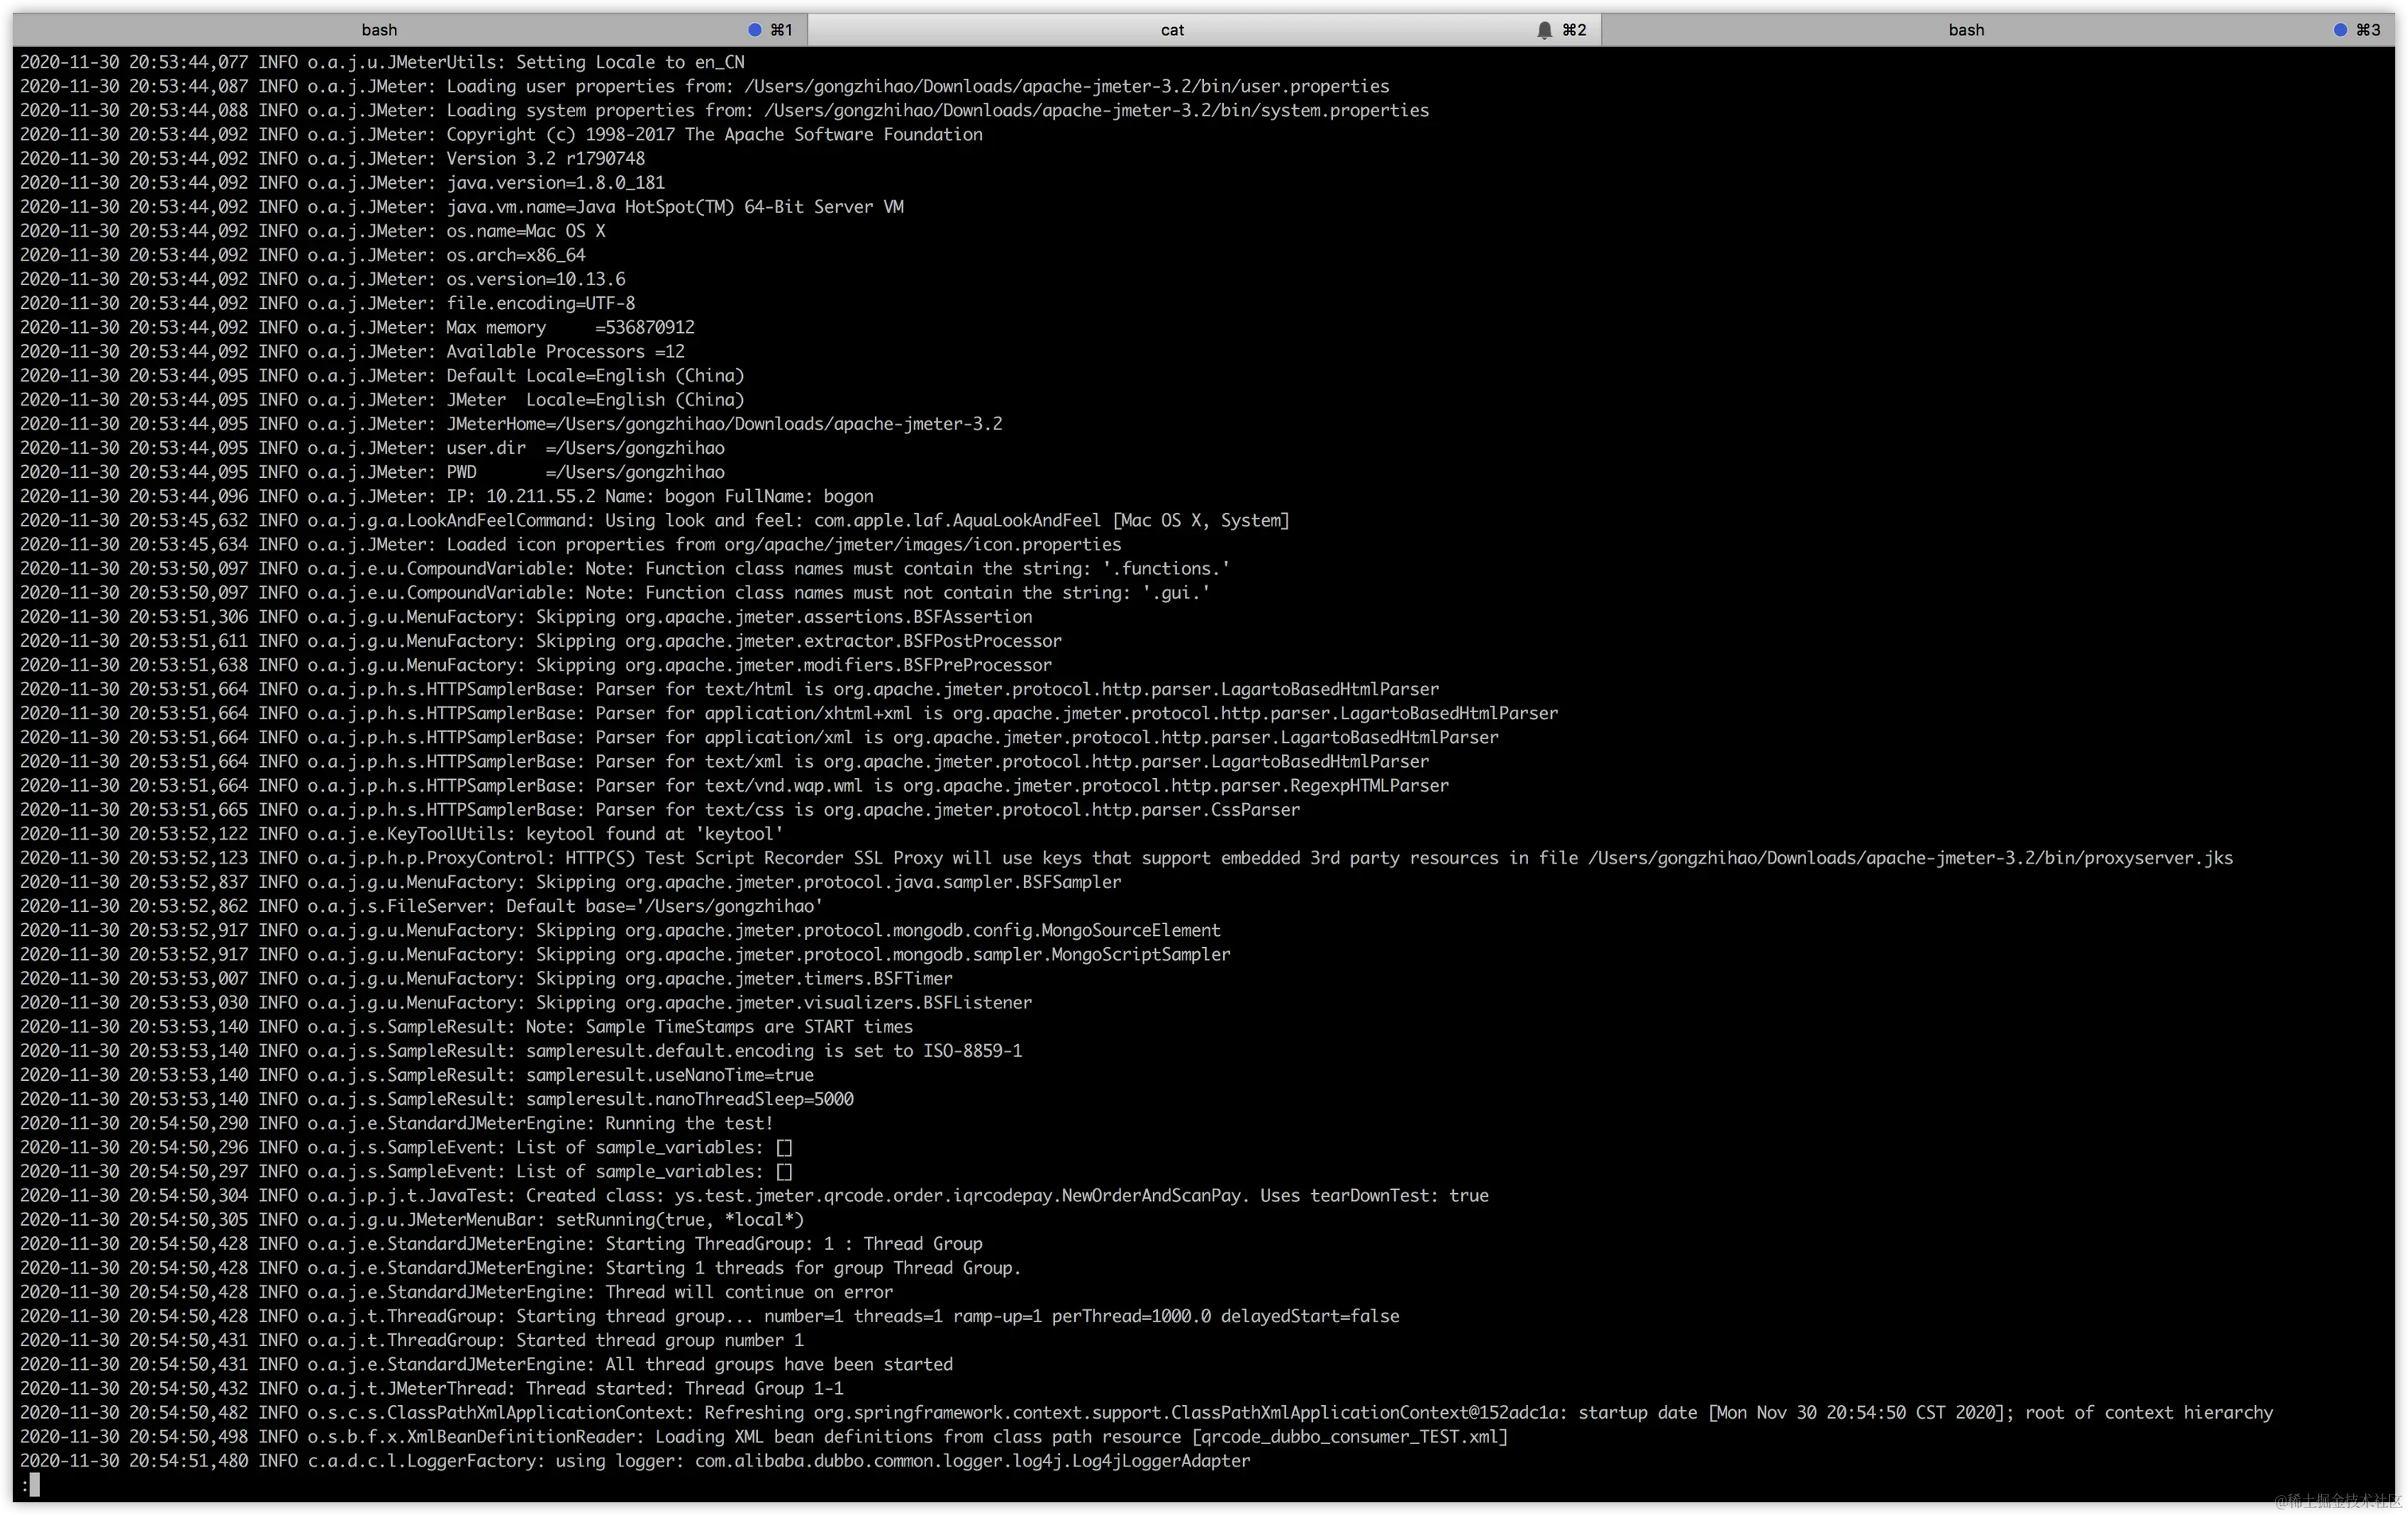Click the watermark in bottom-right corner

2336,1500
